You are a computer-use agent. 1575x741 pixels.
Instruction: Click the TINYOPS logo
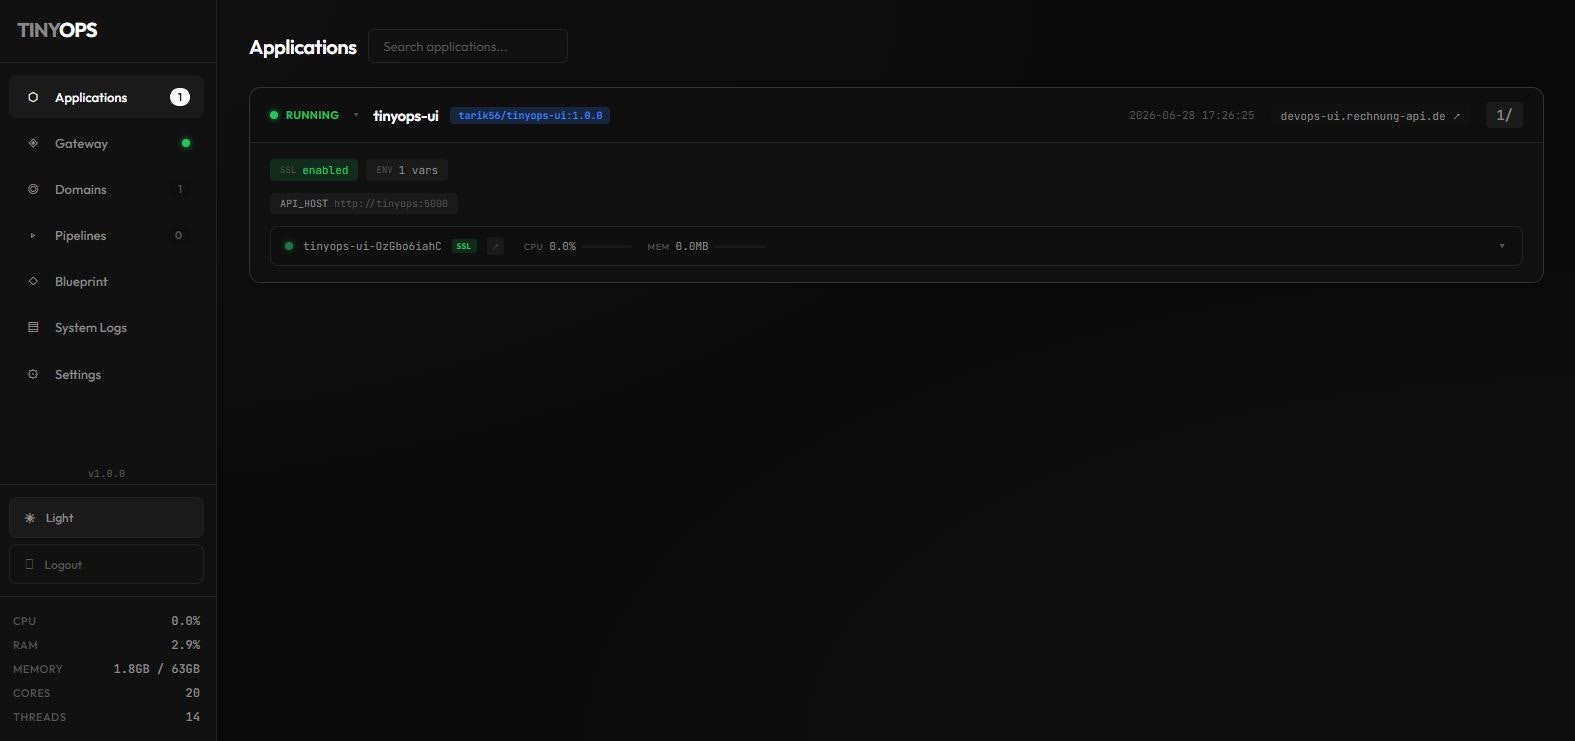tap(57, 30)
